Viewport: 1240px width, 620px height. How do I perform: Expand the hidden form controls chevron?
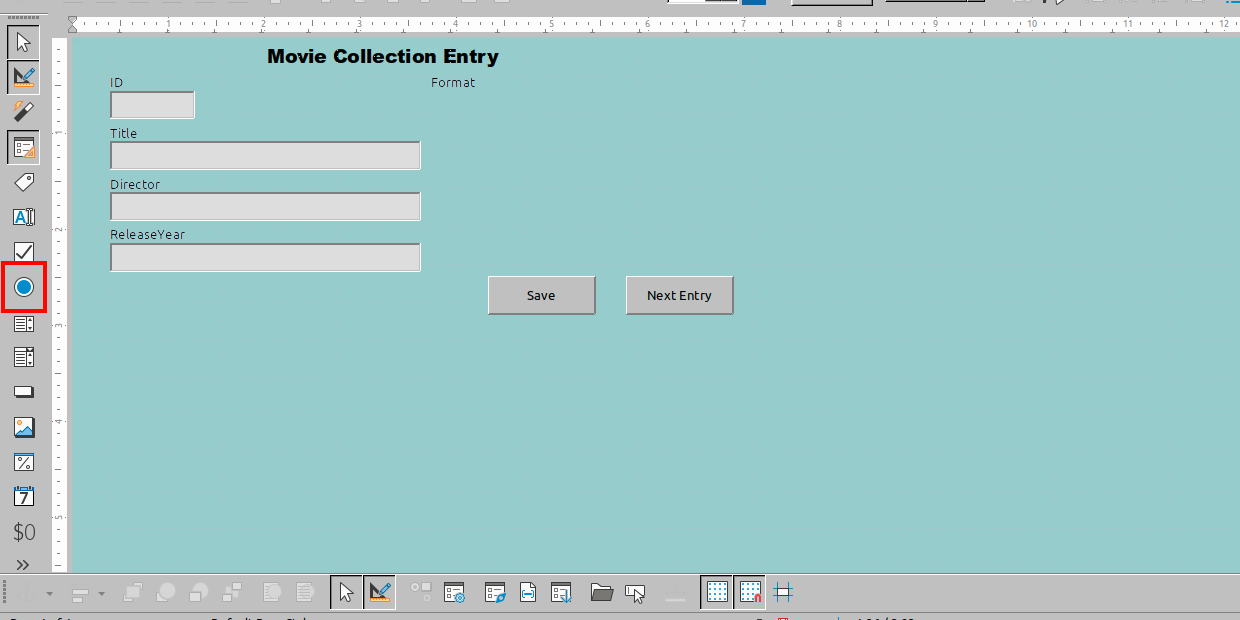[24, 565]
